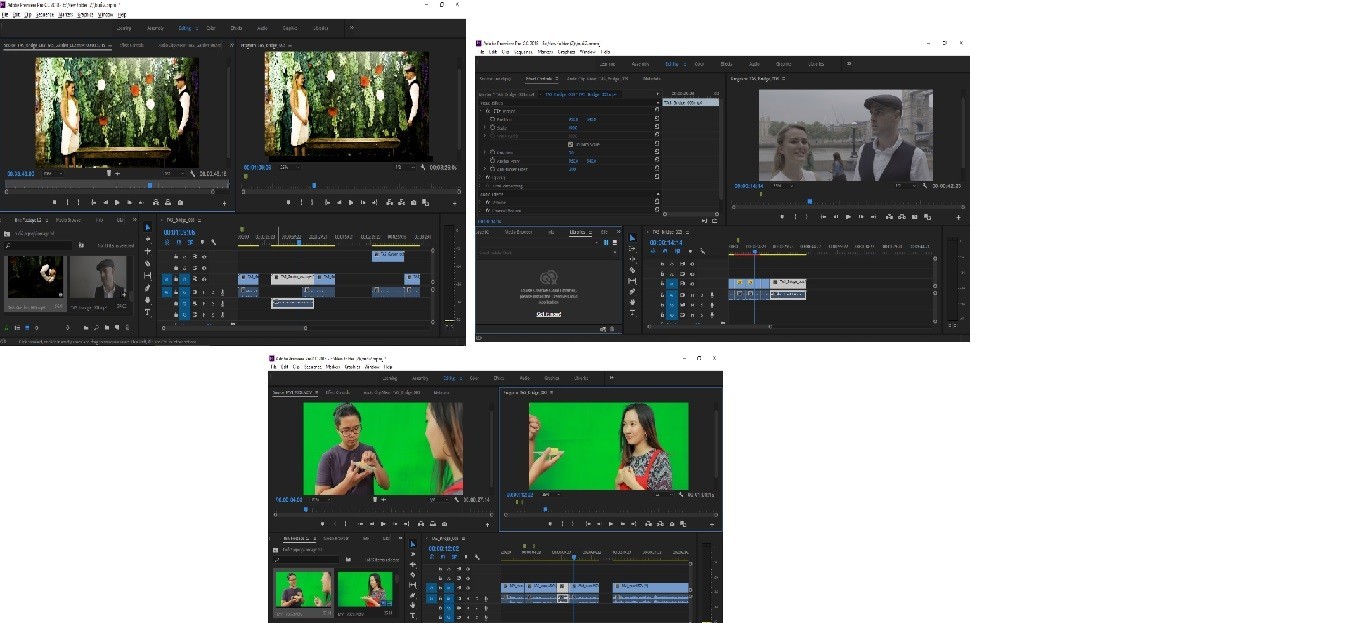Switch to the Color workspace in the green-screen window

[474, 378]
